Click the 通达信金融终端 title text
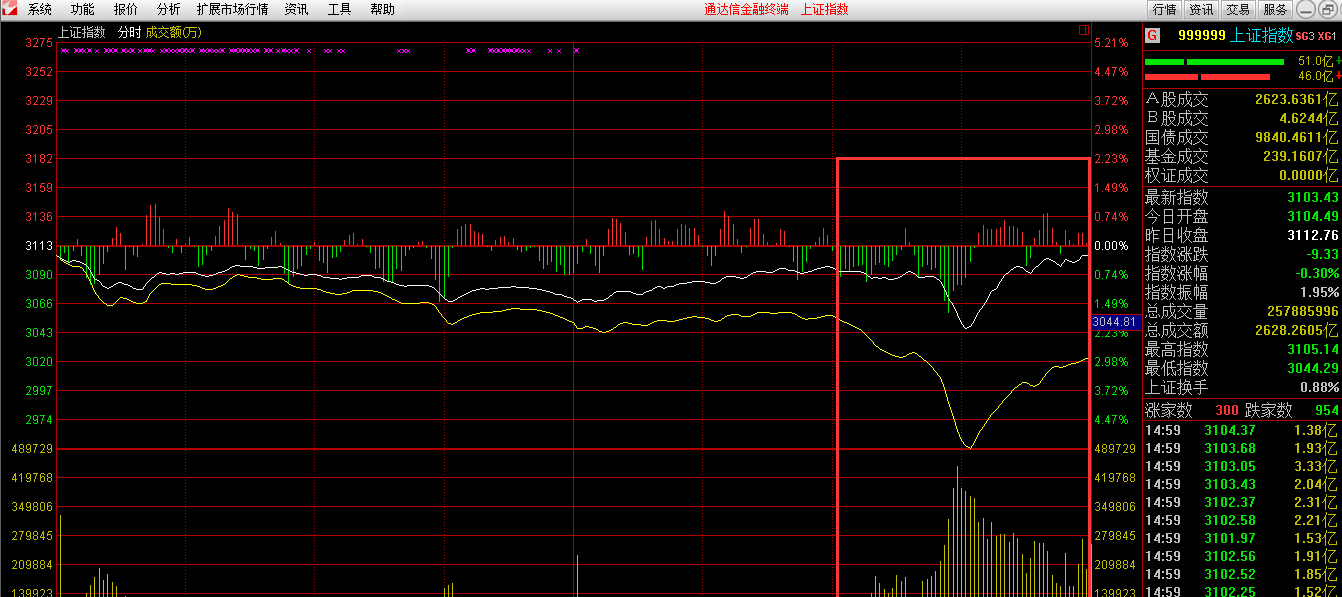This screenshot has width=1342, height=597. (x=746, y=9)
